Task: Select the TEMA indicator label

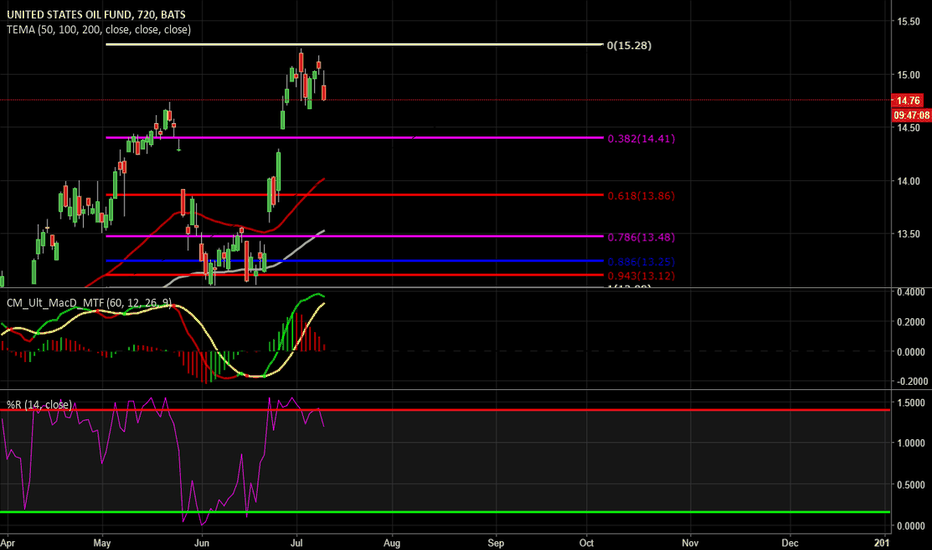Action: pos(99,29)
